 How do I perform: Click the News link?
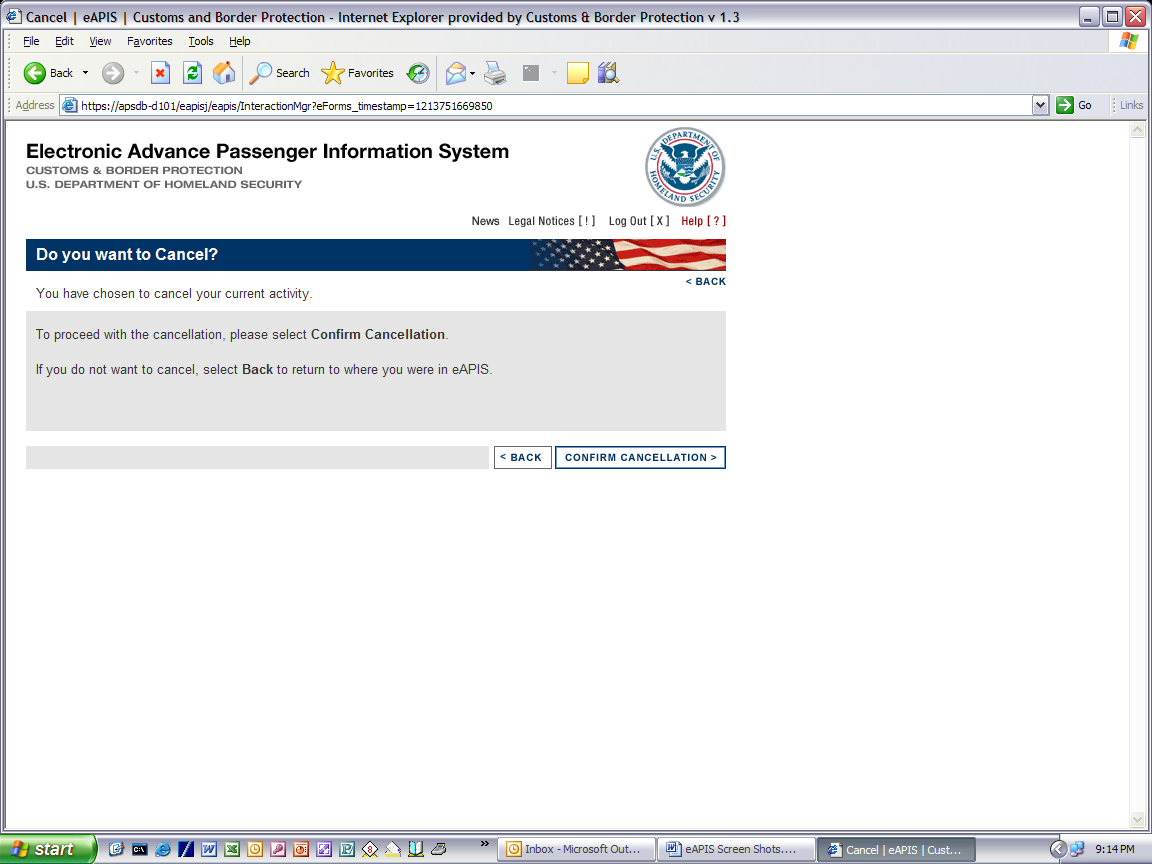click(x=485, y=221)
